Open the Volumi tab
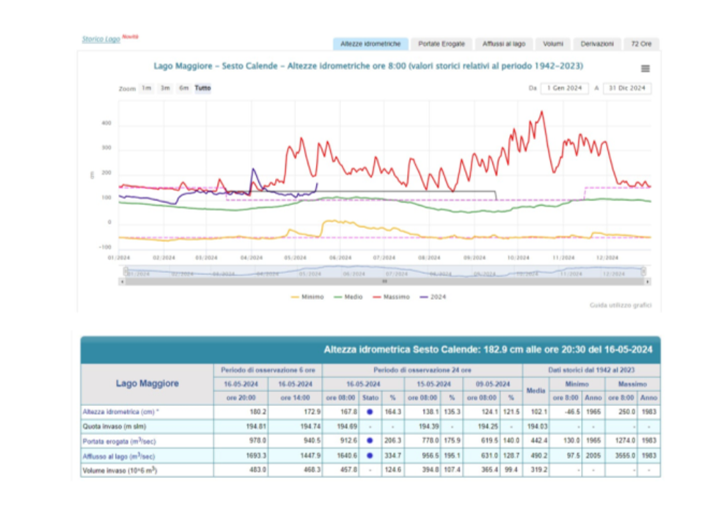Viewport: 710px width, 521px height. [553, 44]
